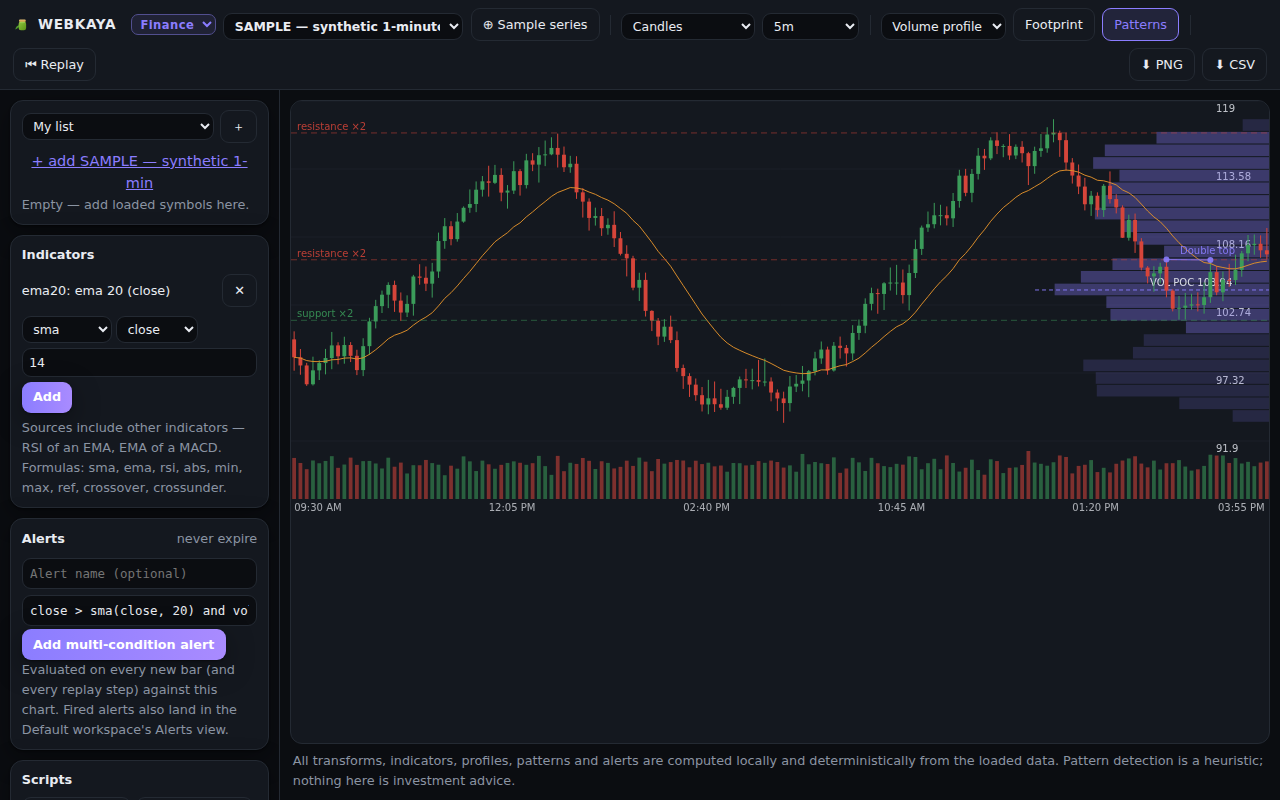
Task: Click the never expire label
Action: [217, 539]
